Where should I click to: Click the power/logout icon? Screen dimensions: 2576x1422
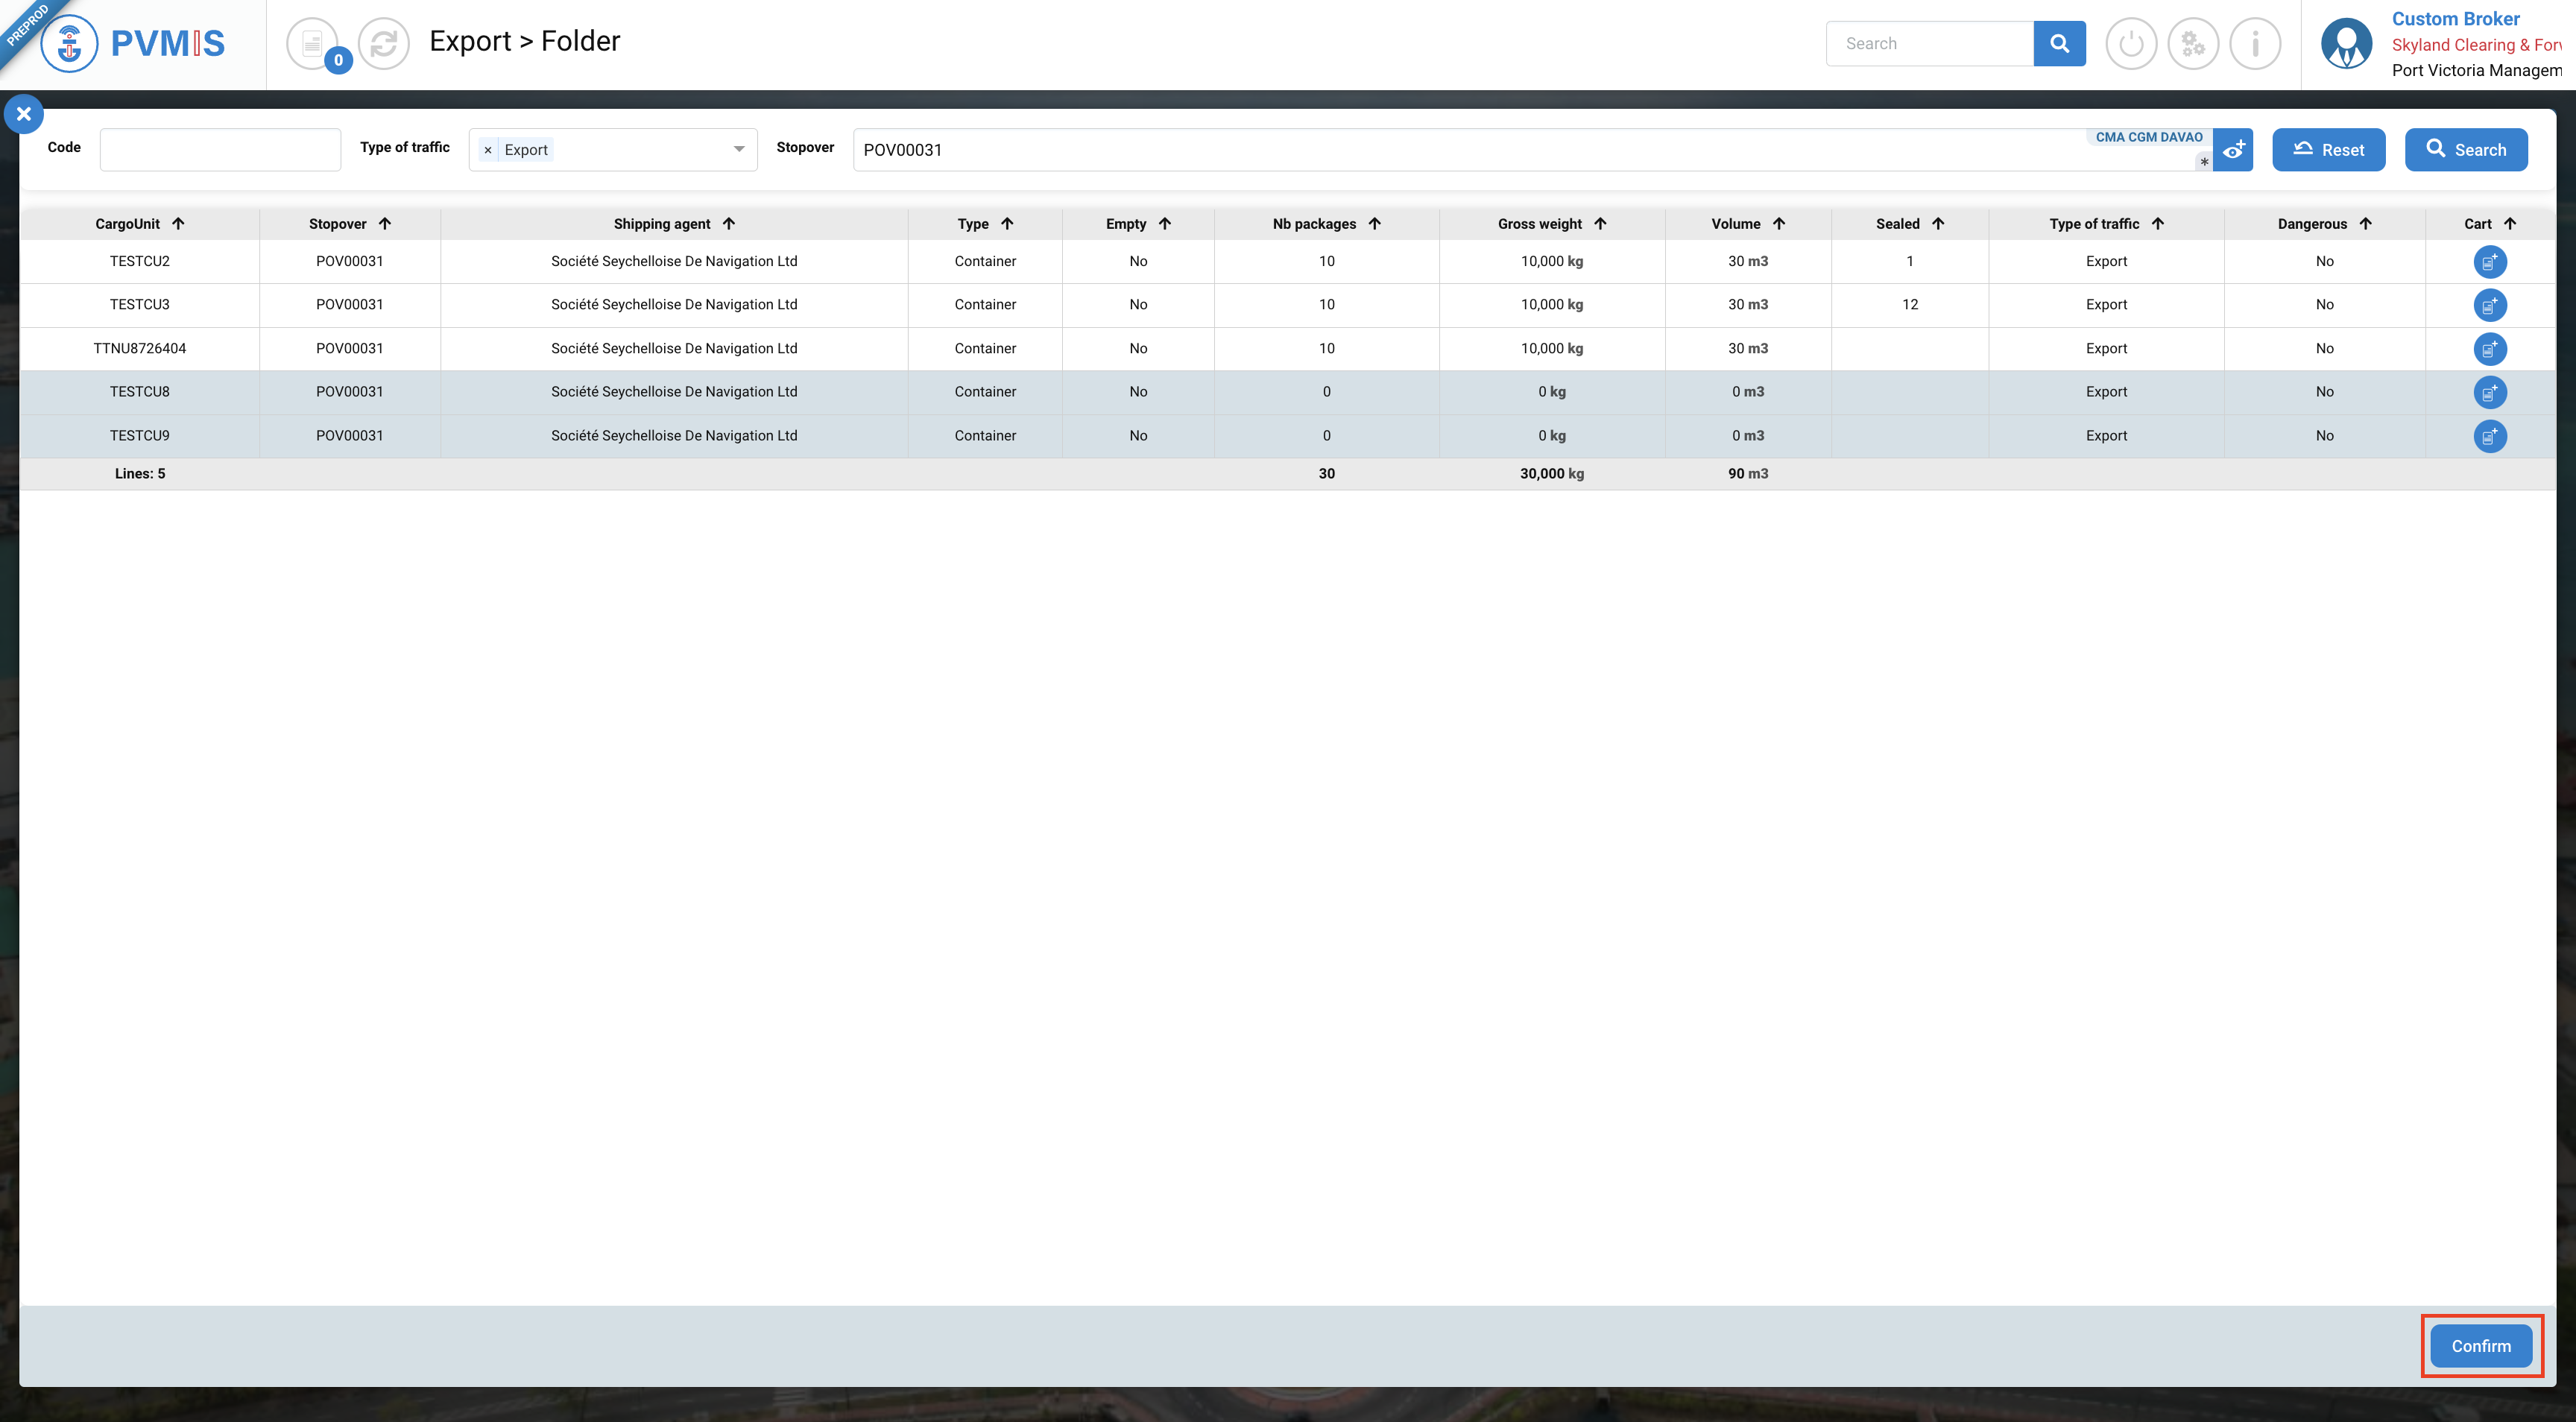(x=2131, y=44)
